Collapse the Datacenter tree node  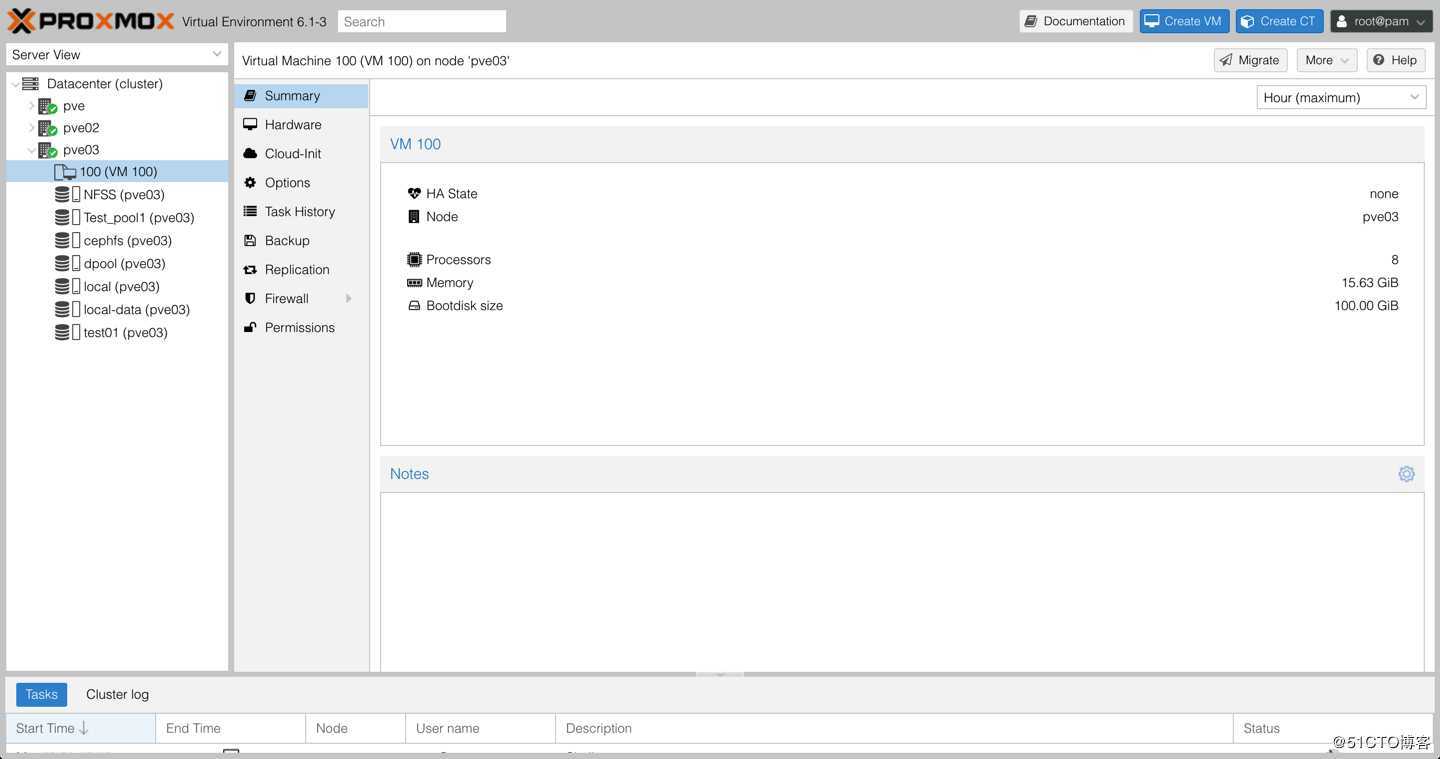[x=15, y=84]
